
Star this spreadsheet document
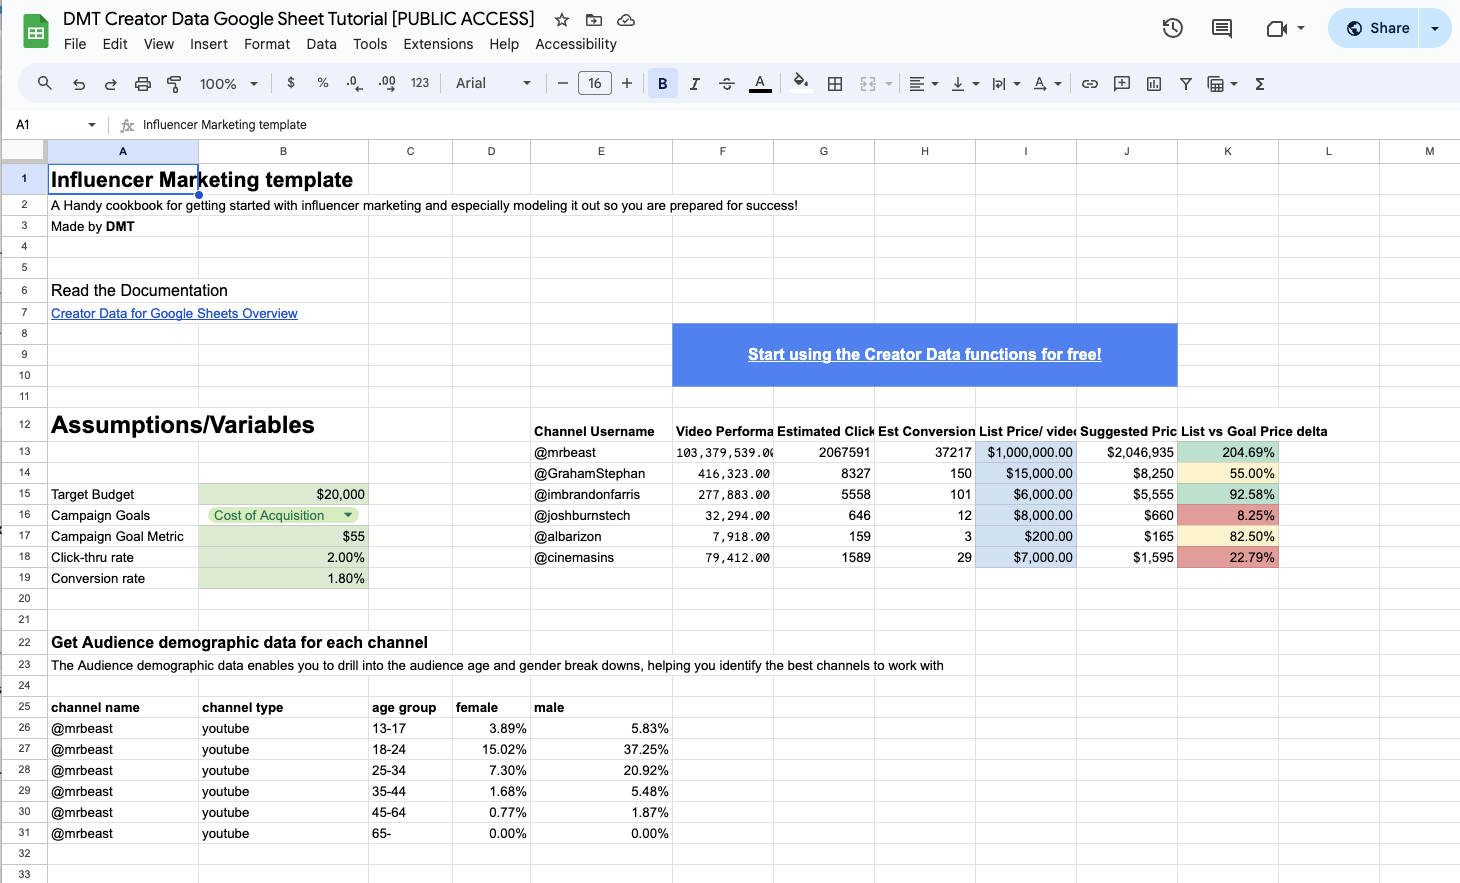tap(562, 20)
